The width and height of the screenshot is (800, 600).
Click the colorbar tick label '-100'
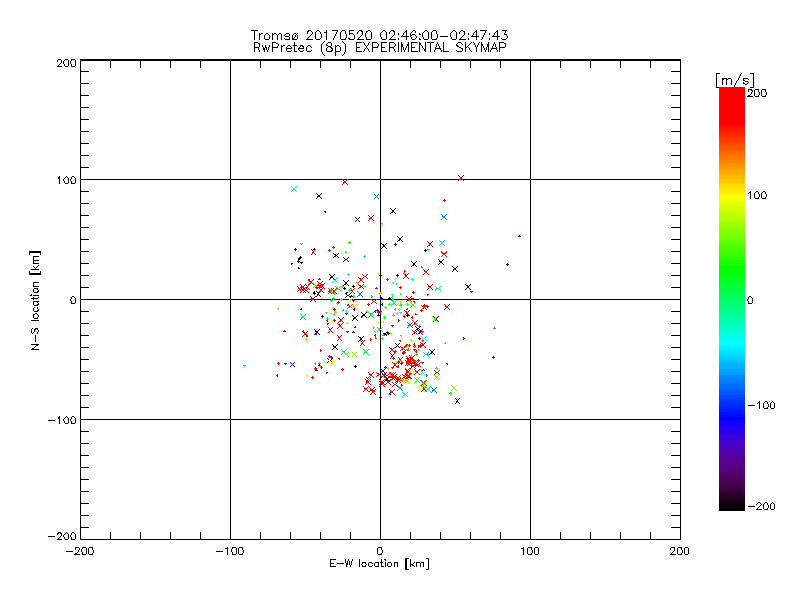(x=761, y=406)
